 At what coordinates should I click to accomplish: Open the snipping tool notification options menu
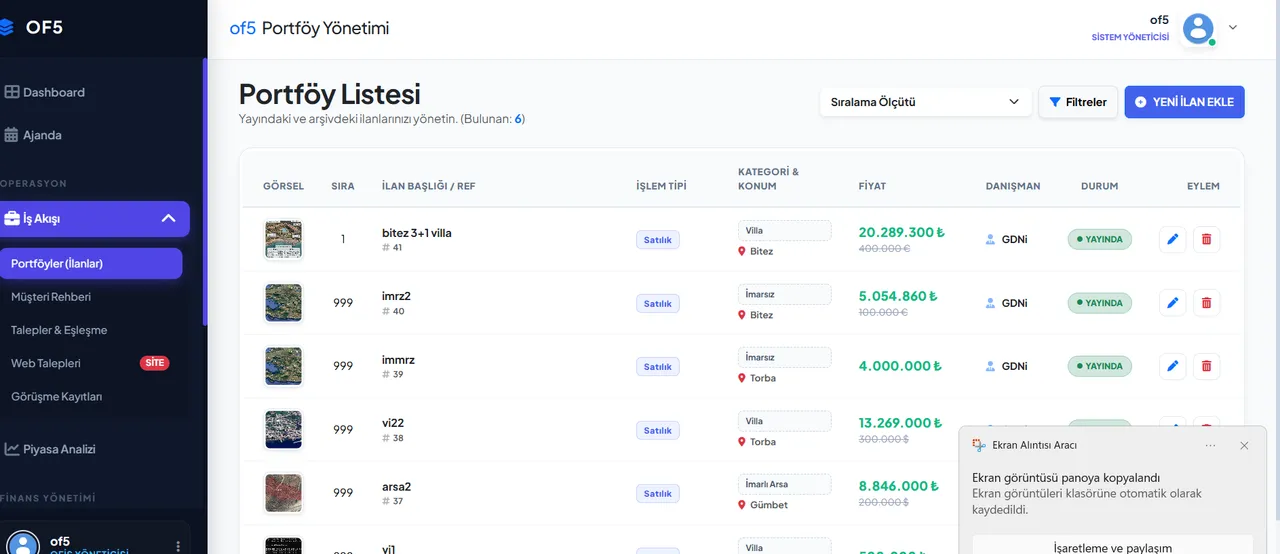(x=1210, y=445)
